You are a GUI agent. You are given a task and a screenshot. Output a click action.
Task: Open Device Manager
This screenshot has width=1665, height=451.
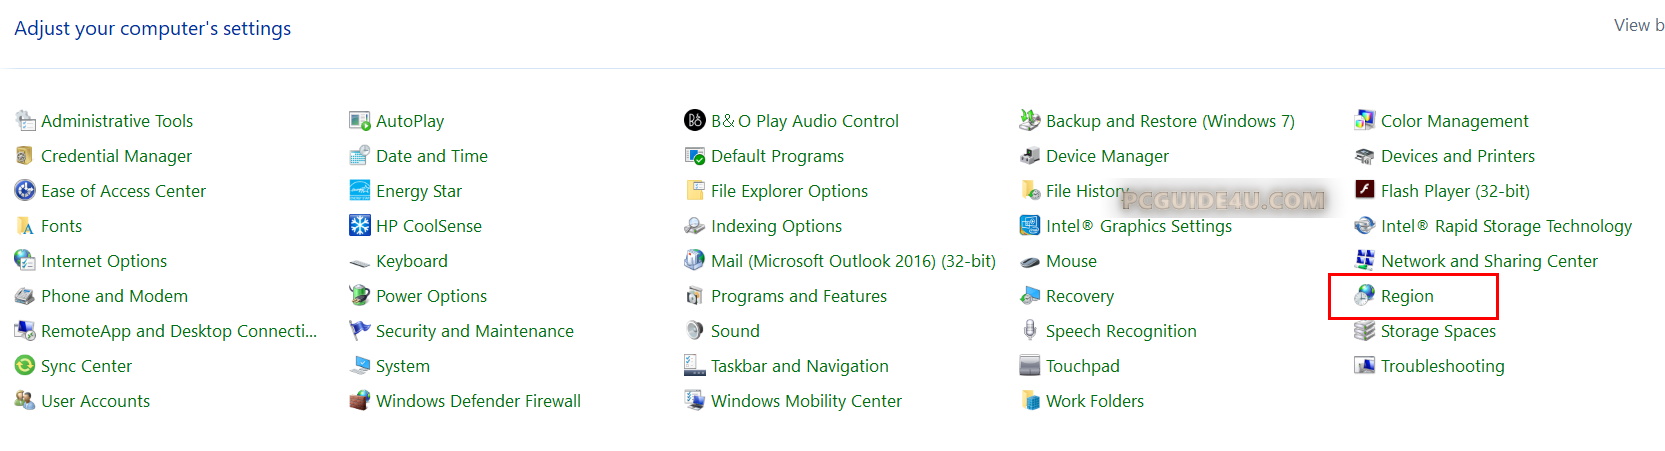(1106, 156)
